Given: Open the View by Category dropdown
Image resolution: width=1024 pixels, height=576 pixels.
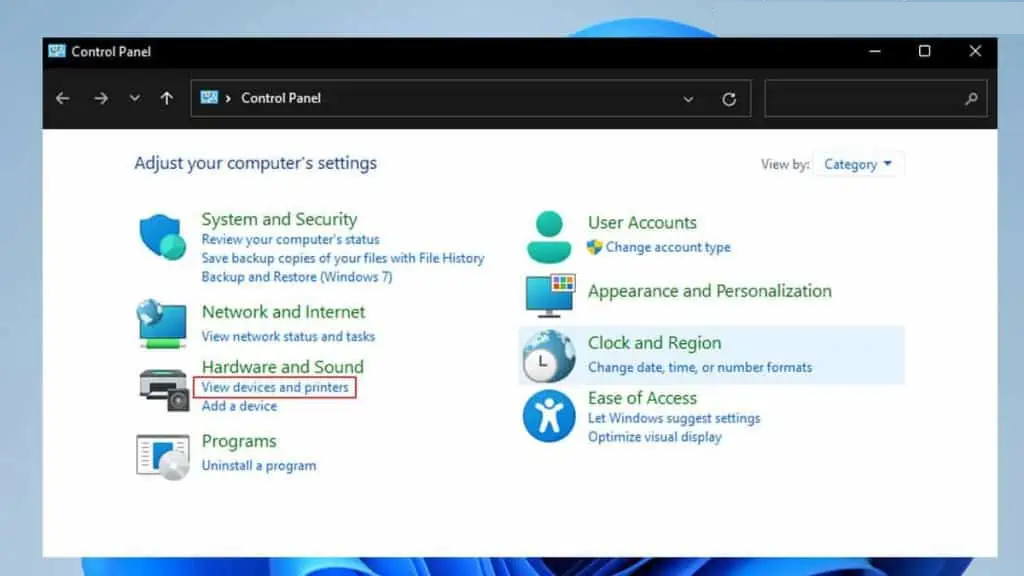Looking at the screenshot, I should (858, 164).
